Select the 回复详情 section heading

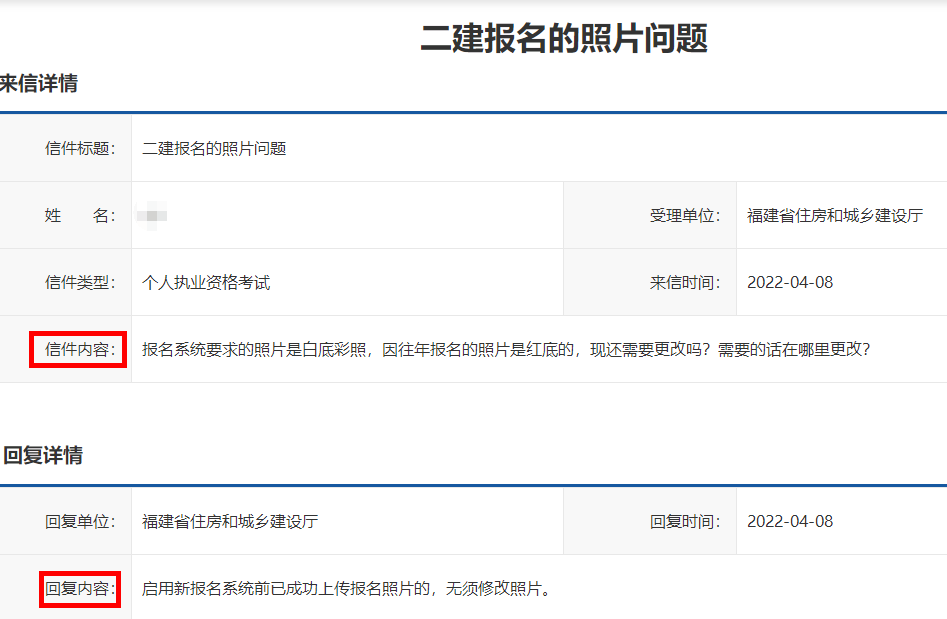click(42, 456)
